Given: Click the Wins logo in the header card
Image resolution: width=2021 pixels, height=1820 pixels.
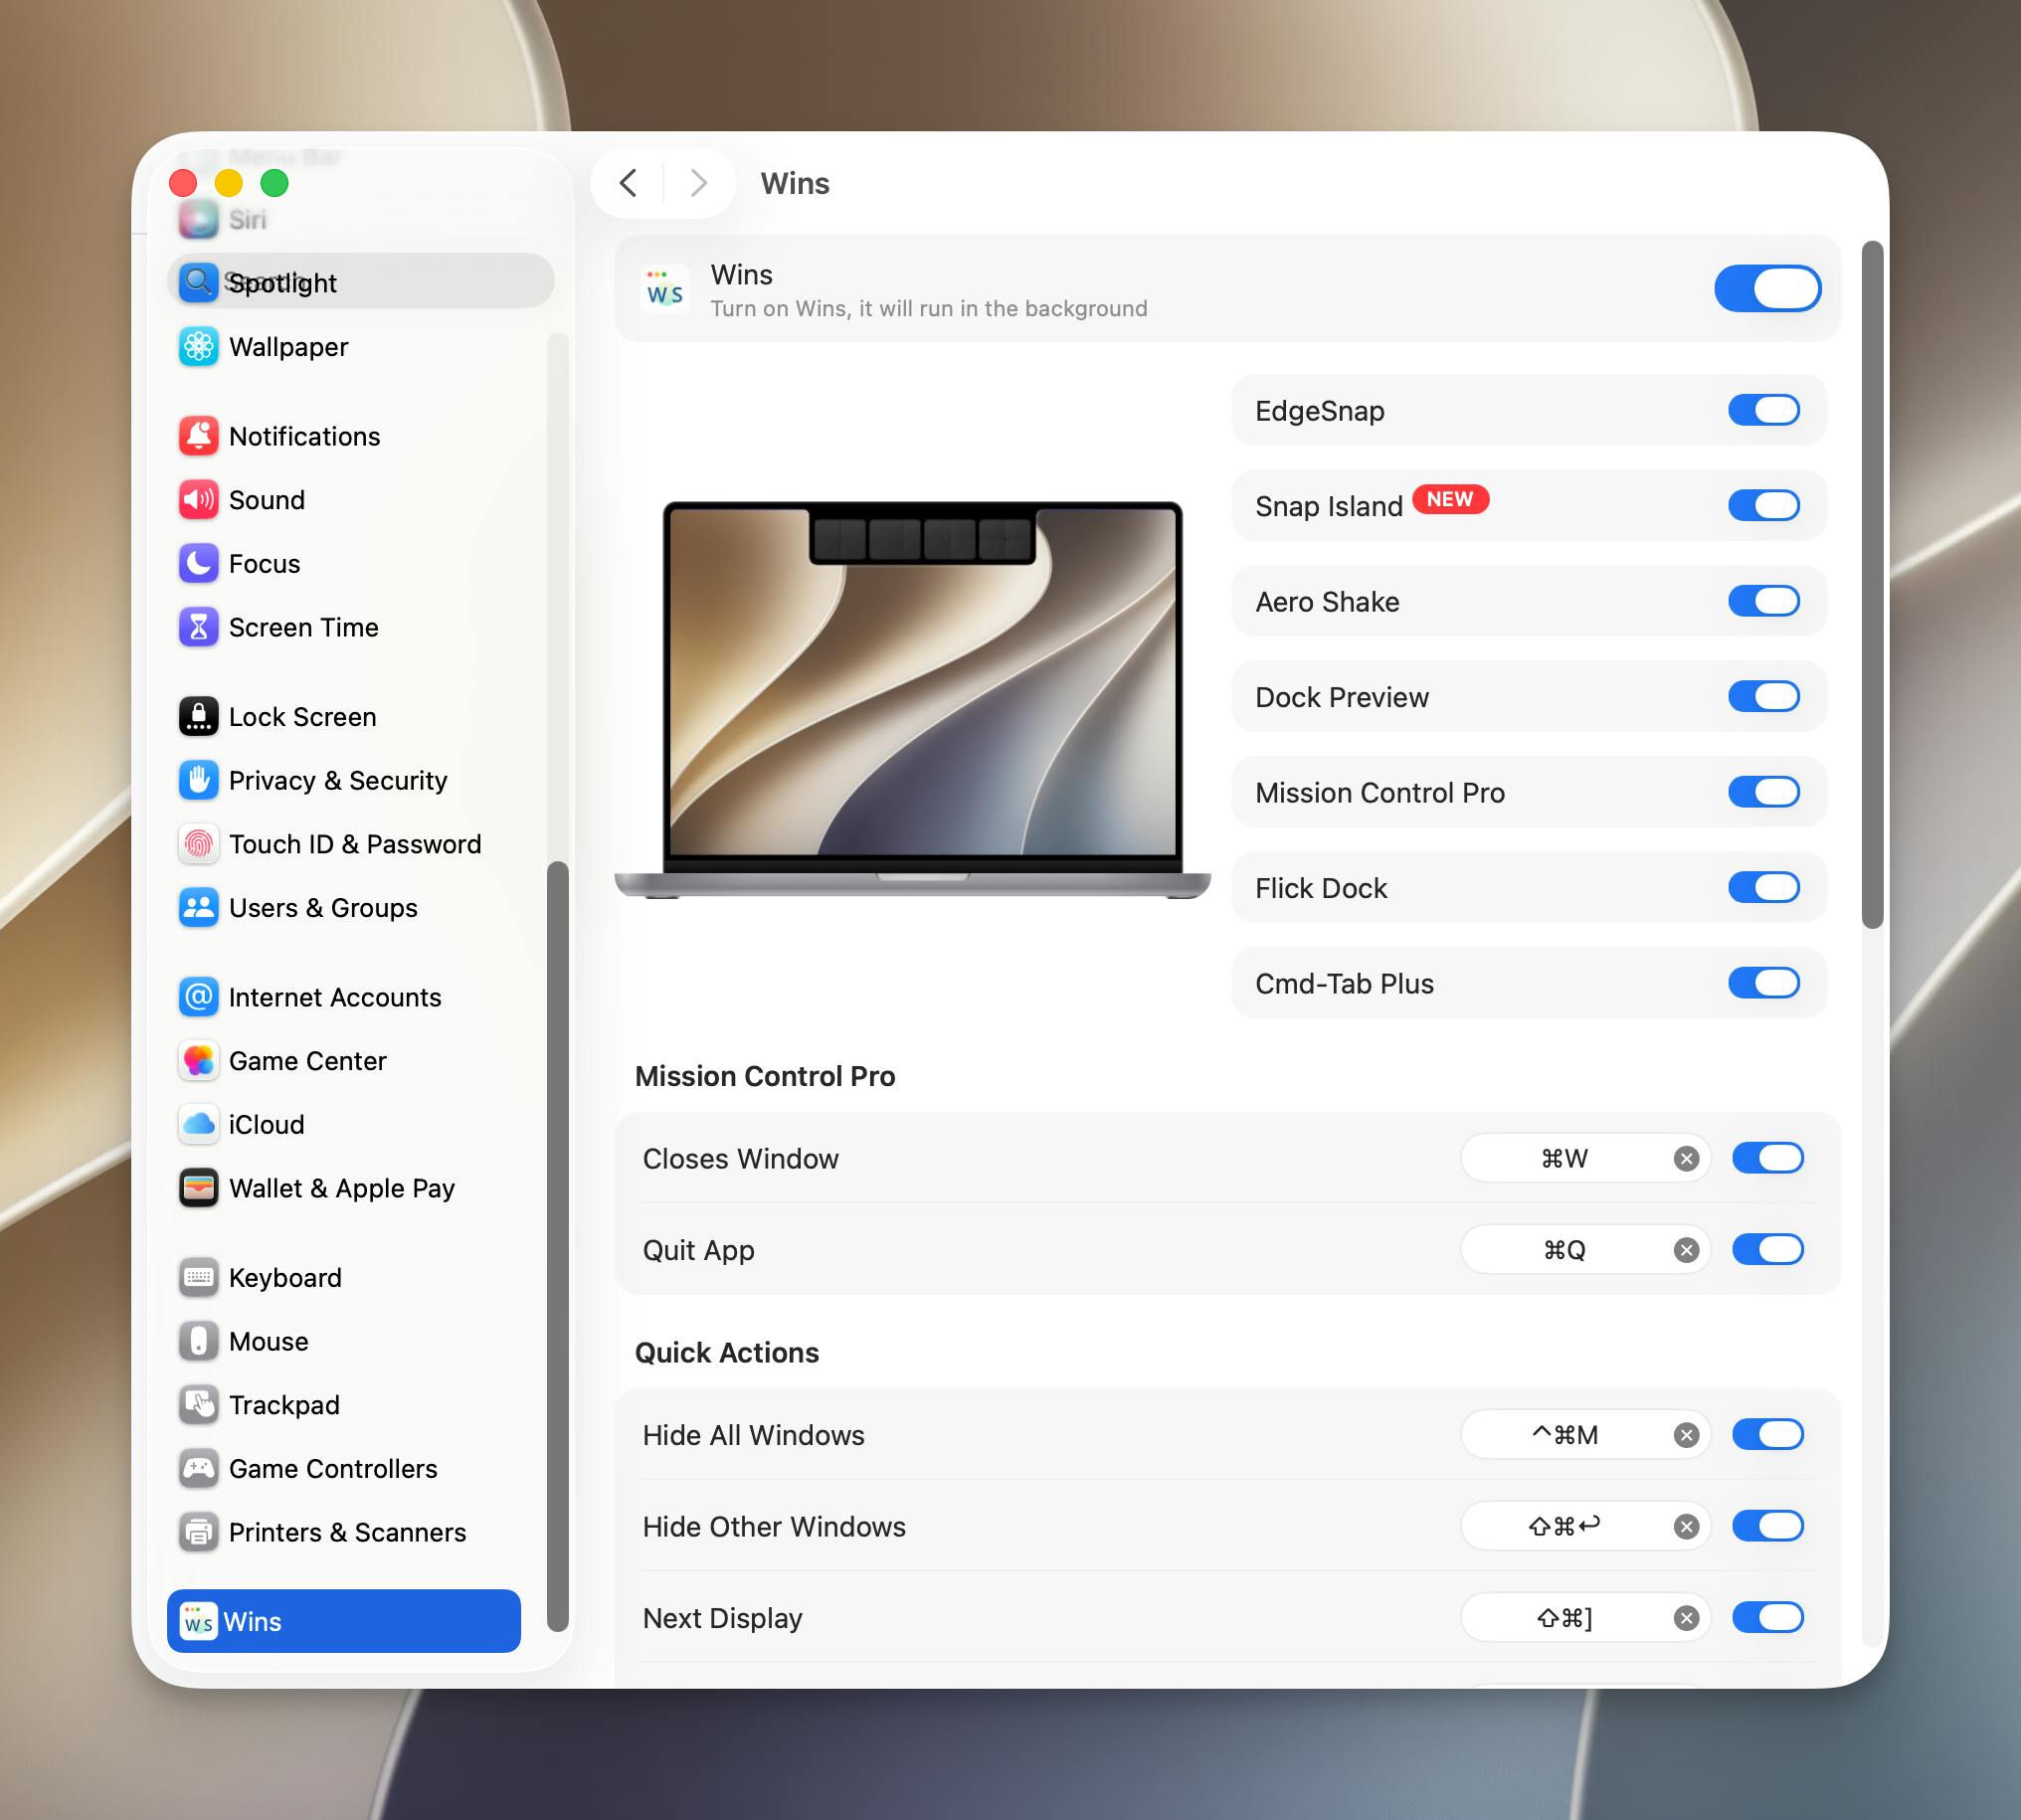Looking at the screenshot, I should pyautogui.click(x=665, y=289).
